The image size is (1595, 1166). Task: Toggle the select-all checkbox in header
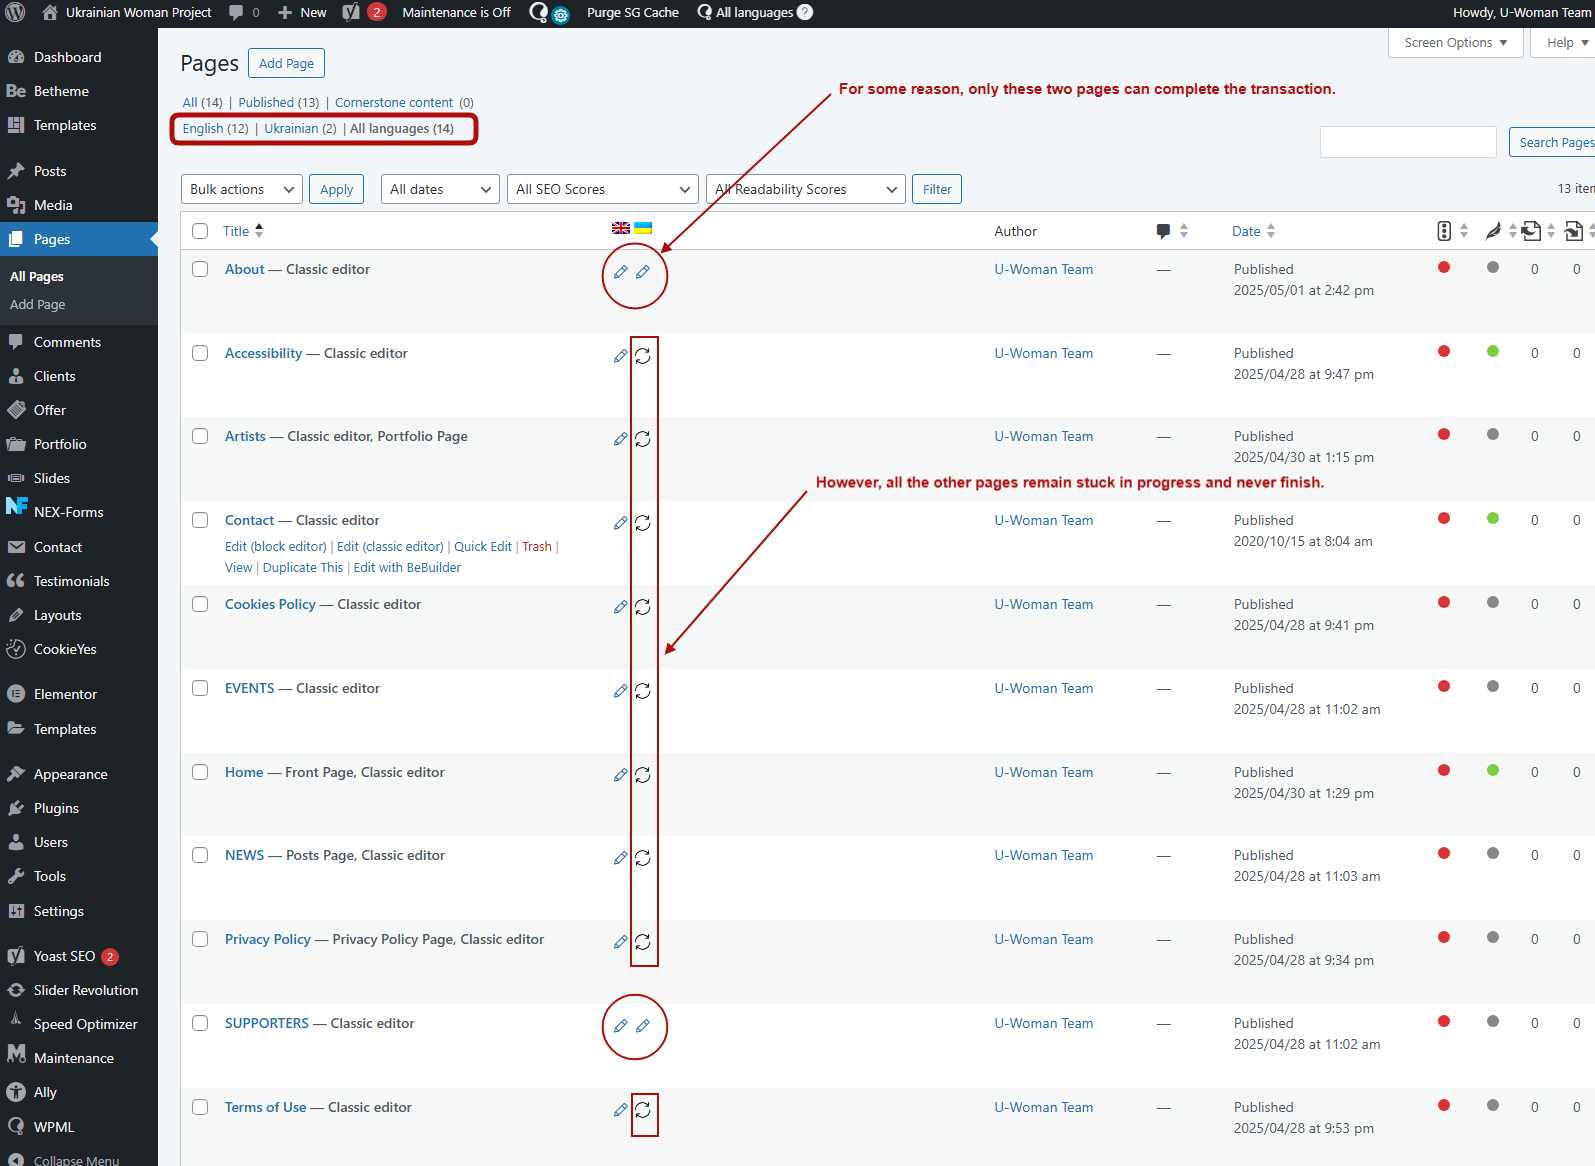[x=200, y=231]
